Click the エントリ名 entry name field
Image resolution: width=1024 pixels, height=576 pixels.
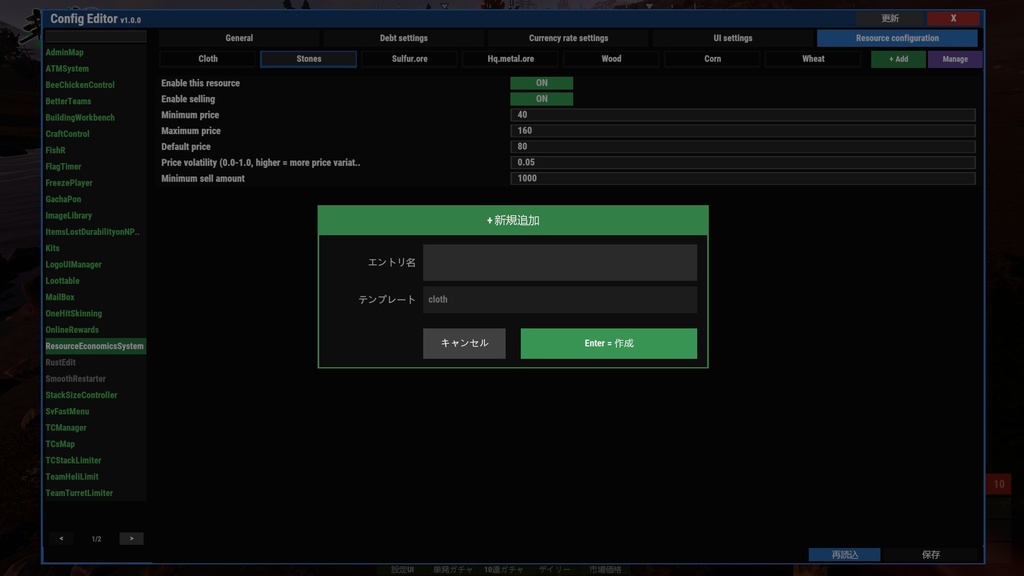(560, 262)
